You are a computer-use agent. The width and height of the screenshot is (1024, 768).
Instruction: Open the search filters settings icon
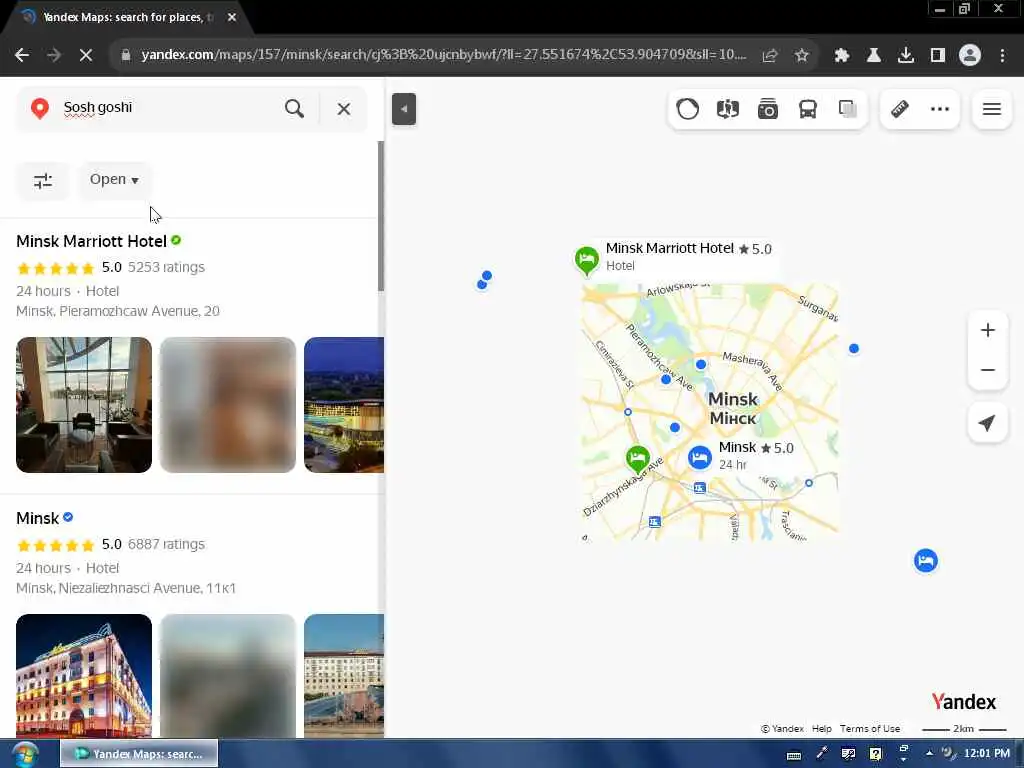42,180
